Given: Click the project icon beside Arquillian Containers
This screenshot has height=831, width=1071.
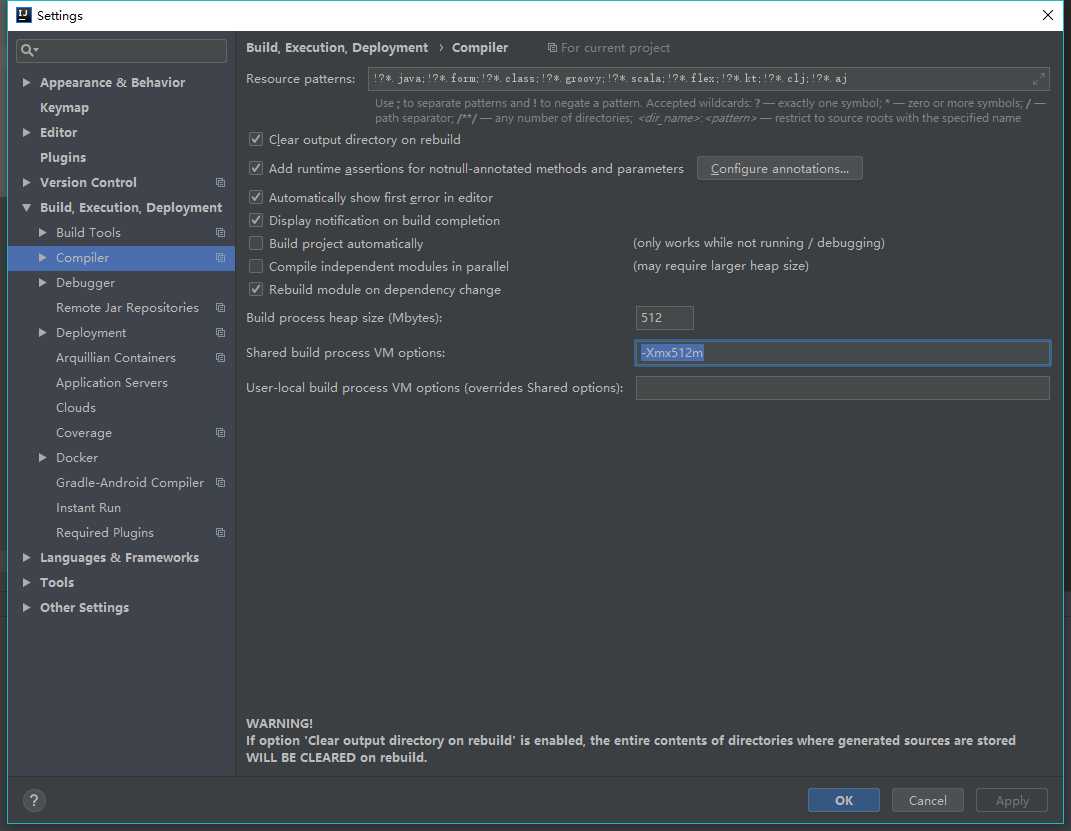Looking at the screenshot, I should tap(220, 358).
